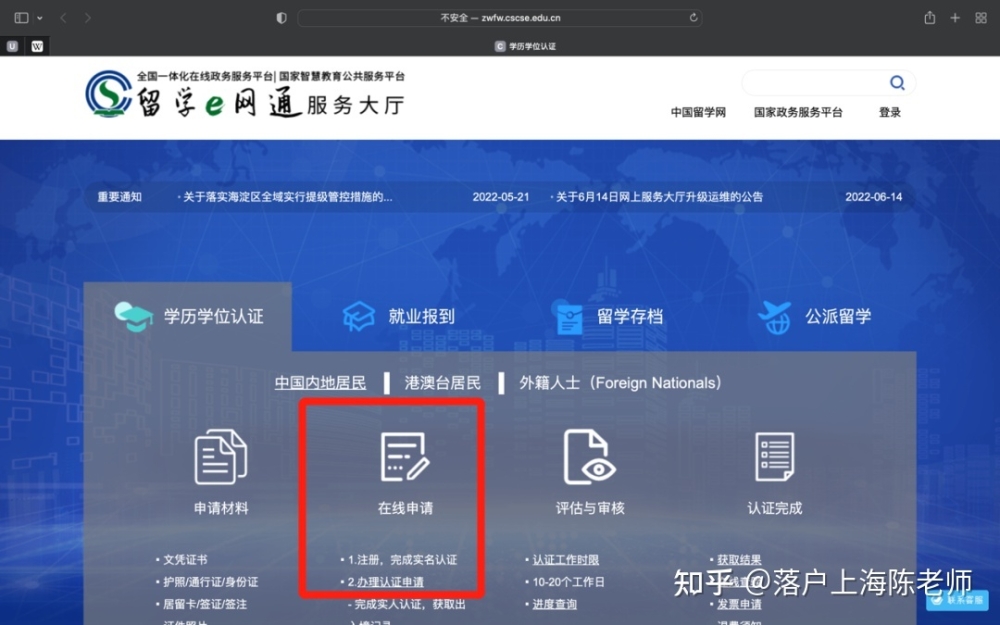Click 1.注册，完成实名认证 item

tap(402, 560)
